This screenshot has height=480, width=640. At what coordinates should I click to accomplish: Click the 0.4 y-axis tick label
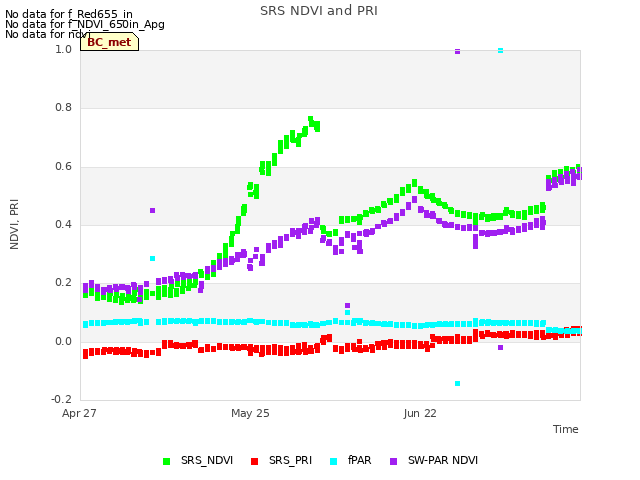tap(63, 224)
